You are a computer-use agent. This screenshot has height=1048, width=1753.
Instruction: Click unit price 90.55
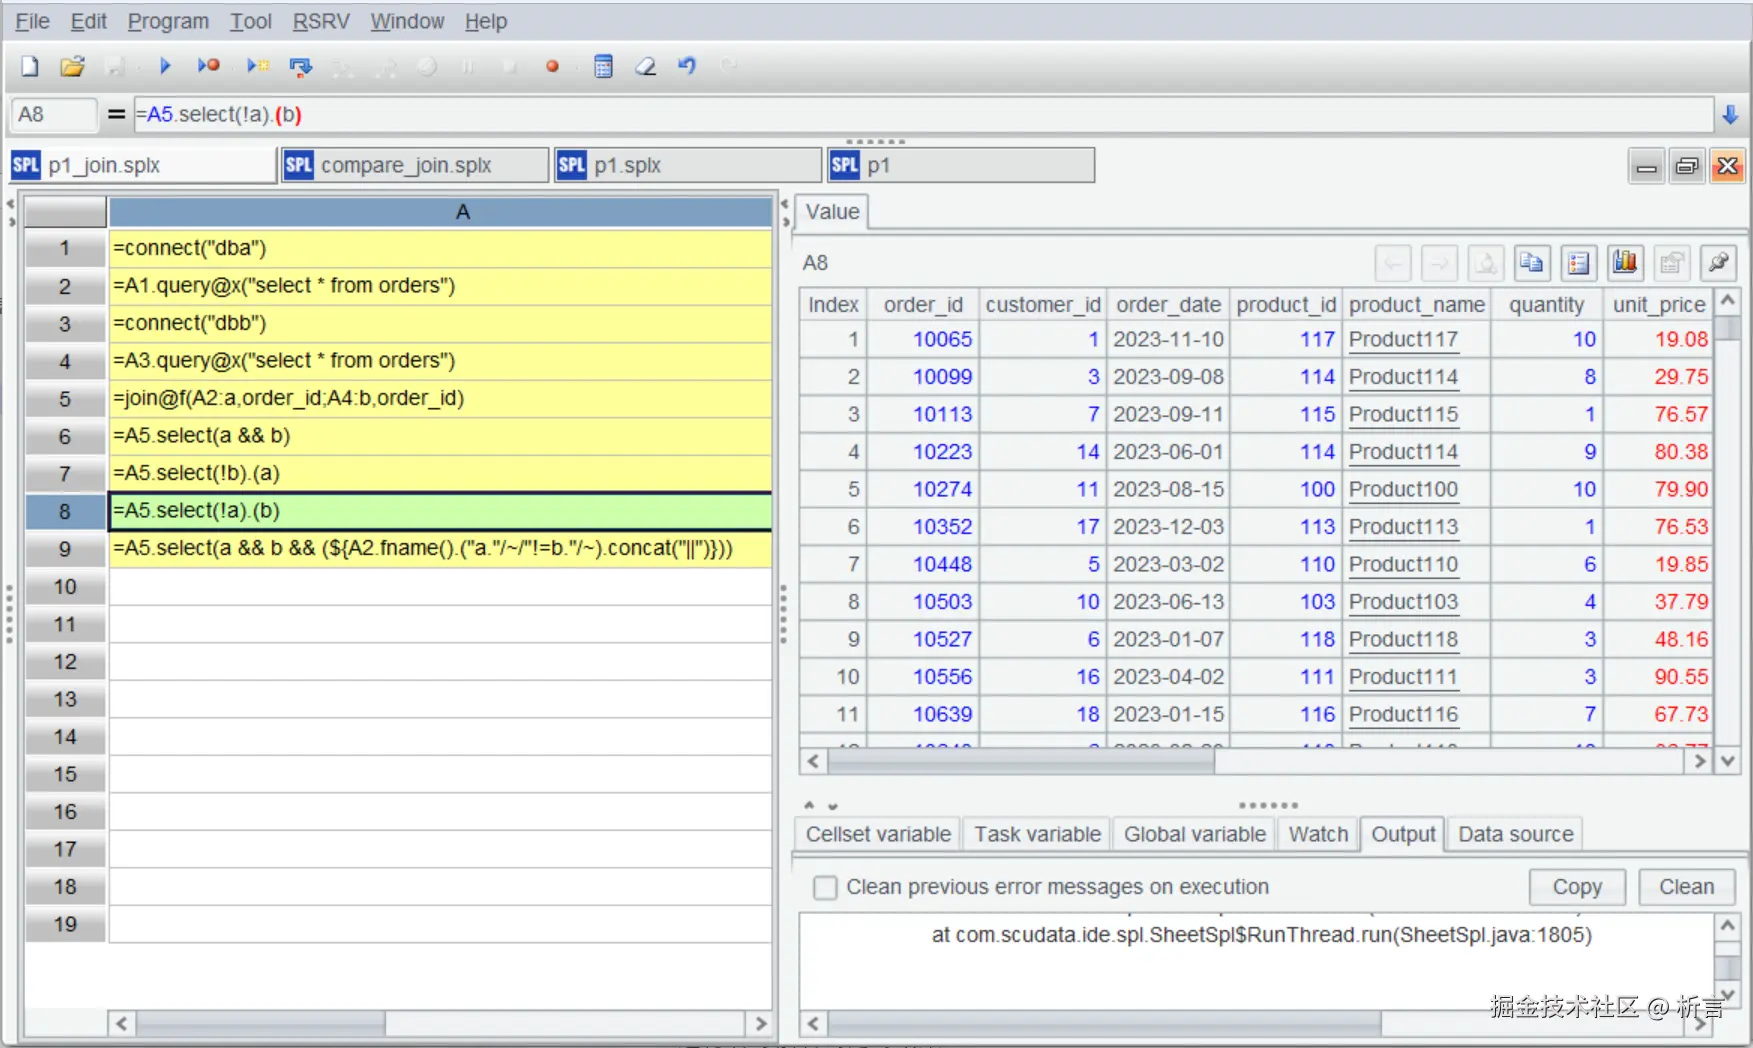point(1681,677)
